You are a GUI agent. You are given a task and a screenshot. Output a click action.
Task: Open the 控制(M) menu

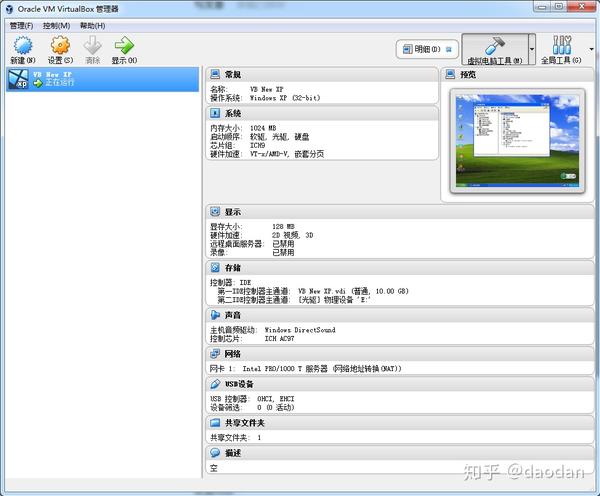click(x=56, y=26)
